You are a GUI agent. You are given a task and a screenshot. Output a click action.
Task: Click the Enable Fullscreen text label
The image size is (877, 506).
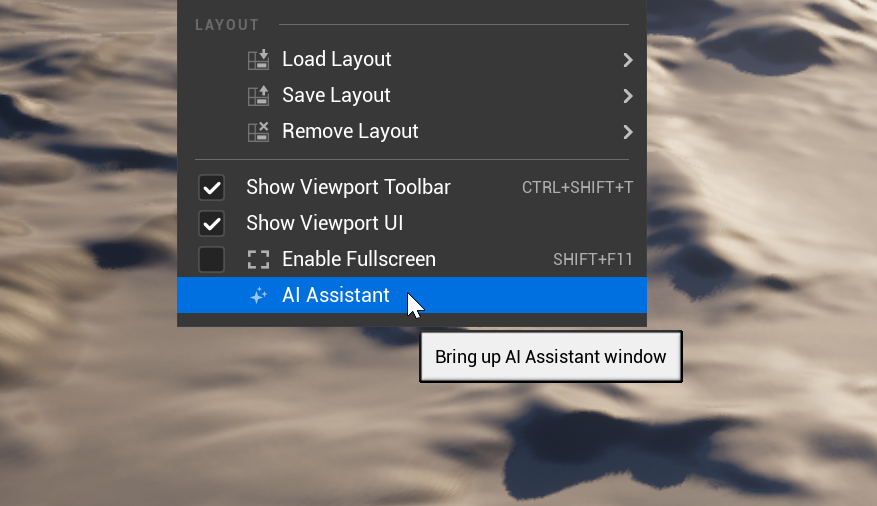[359, 259]
